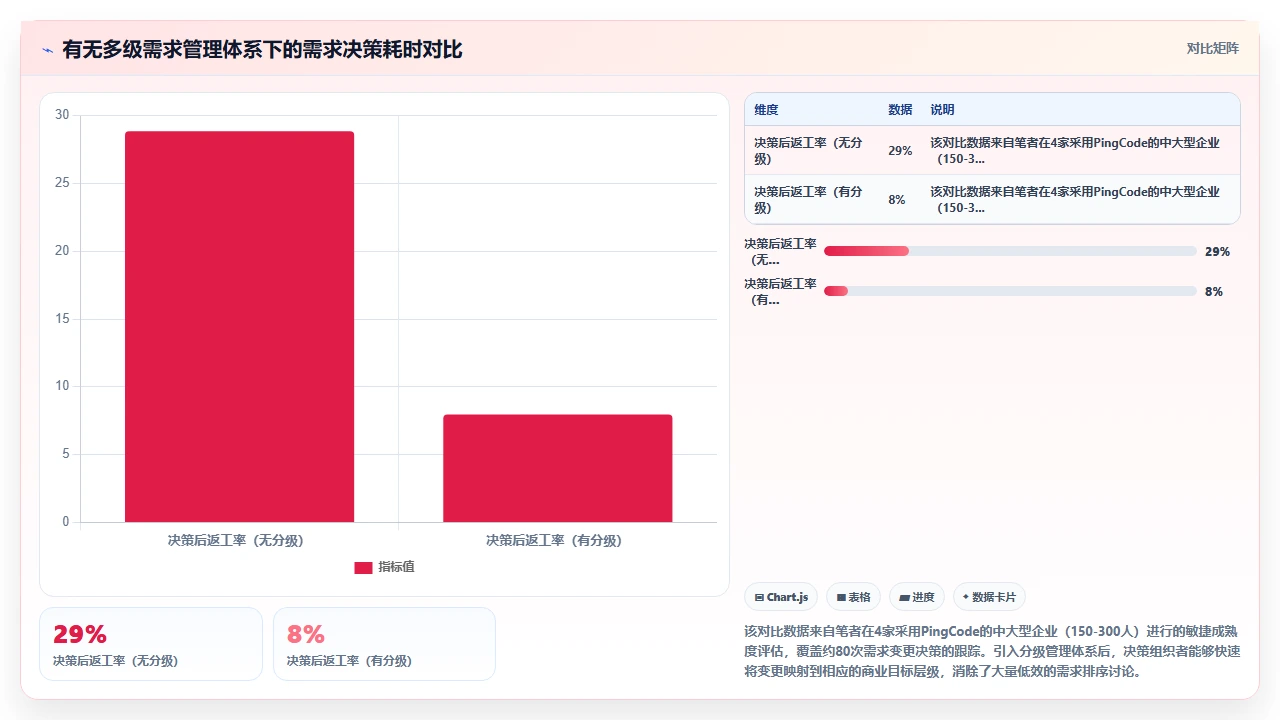This screenshot has height=720, width=1280.
Task: Click the y-axis value 30
Action: tap(62, 115)
